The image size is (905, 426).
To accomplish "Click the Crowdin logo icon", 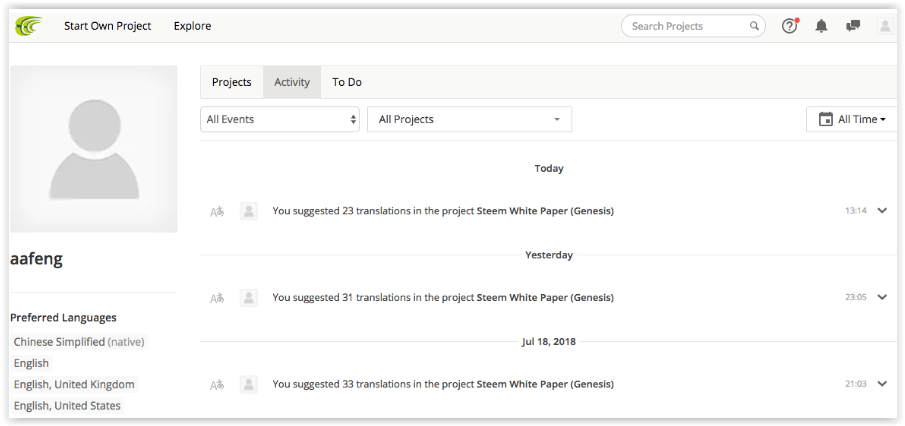I will tap(28, 26).
